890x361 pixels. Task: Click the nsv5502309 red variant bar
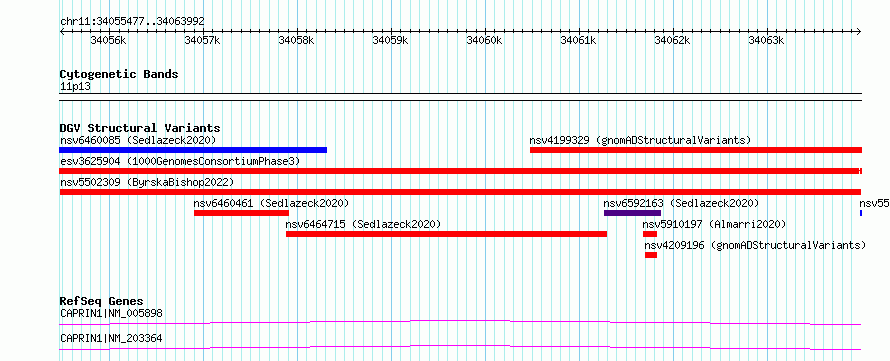click(x=460, y=192)
